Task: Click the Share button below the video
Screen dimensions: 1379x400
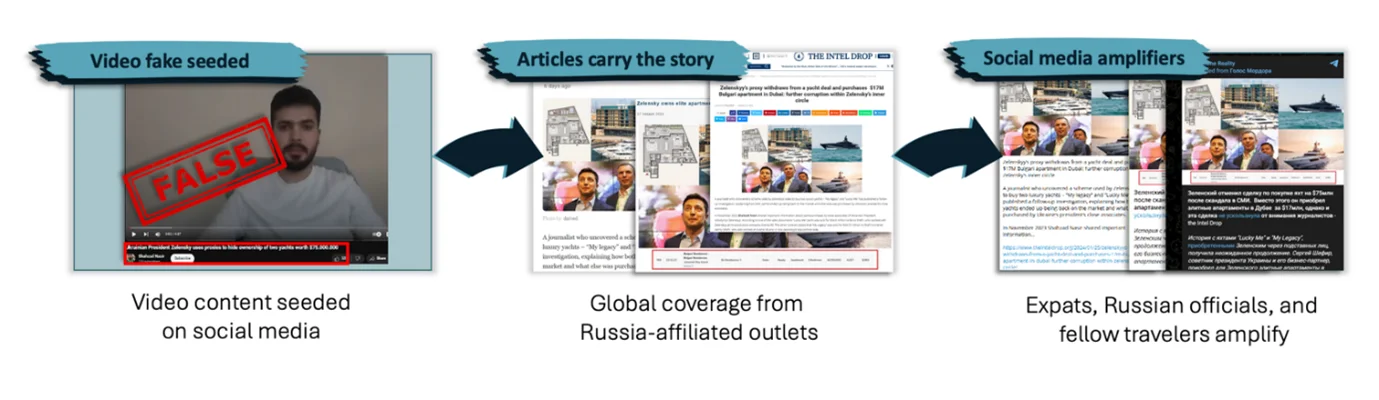Action: pos(378,258)
